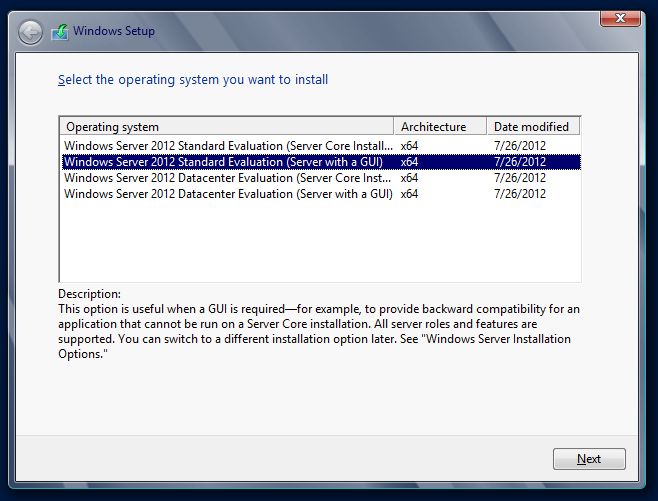Select Standard Evaluation (Server Core Installation) entry
This screenshot has width=658, height=501.
point(228,146)
